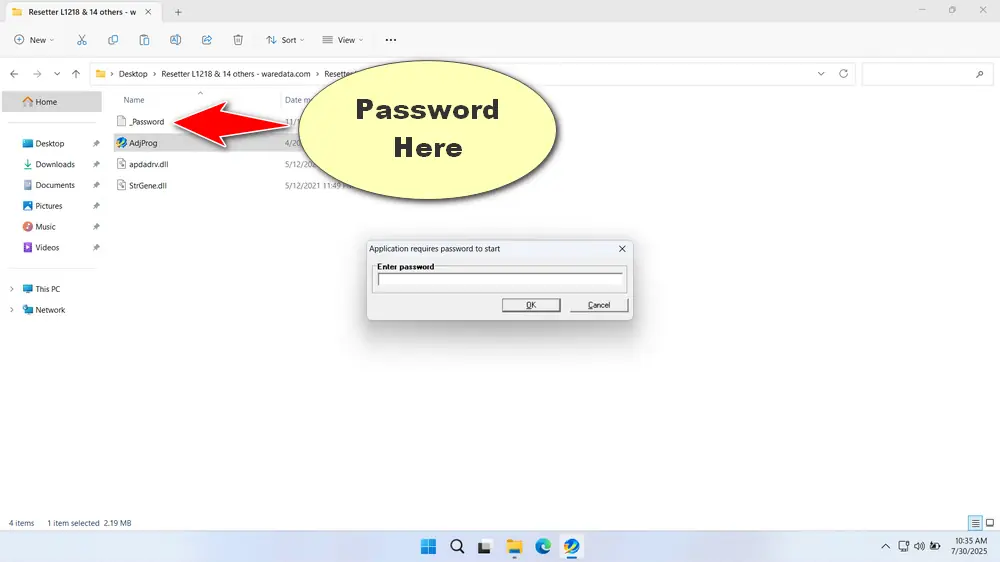Screen dimensions: 1000x562
Task: Select the _Password file
Action: pyautogui.click(x=146, y=122)
